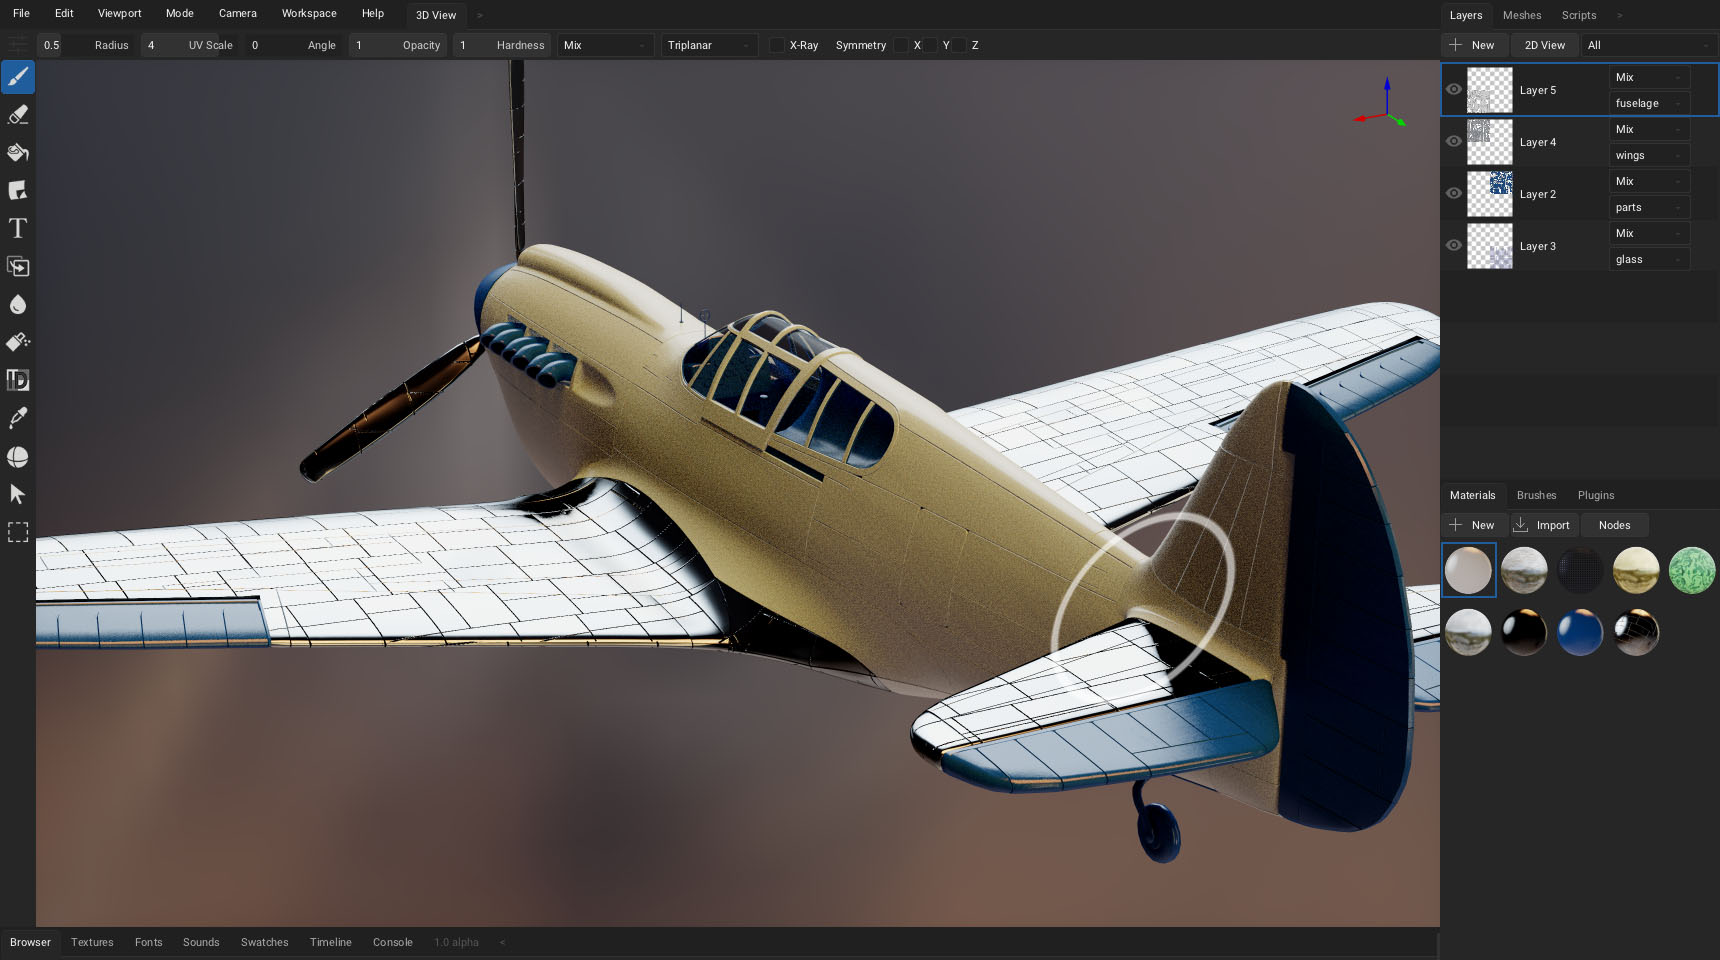Click the 2D View button

pos(1545,45)
